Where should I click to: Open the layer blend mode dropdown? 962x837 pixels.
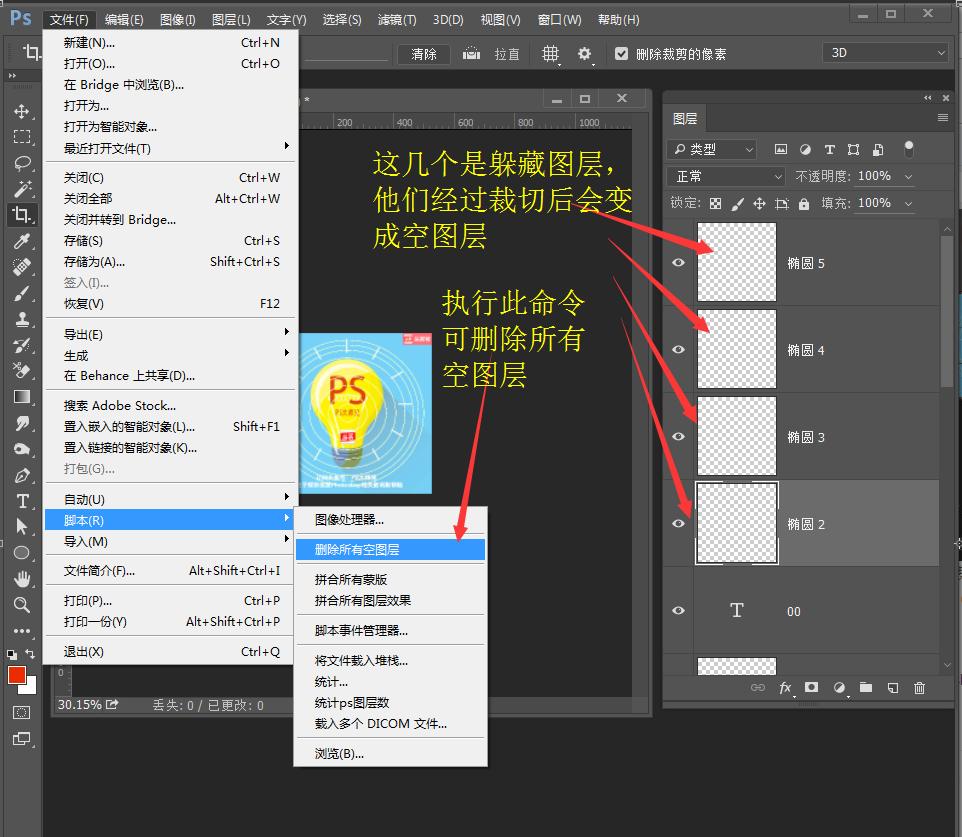(x=724, y=175)
